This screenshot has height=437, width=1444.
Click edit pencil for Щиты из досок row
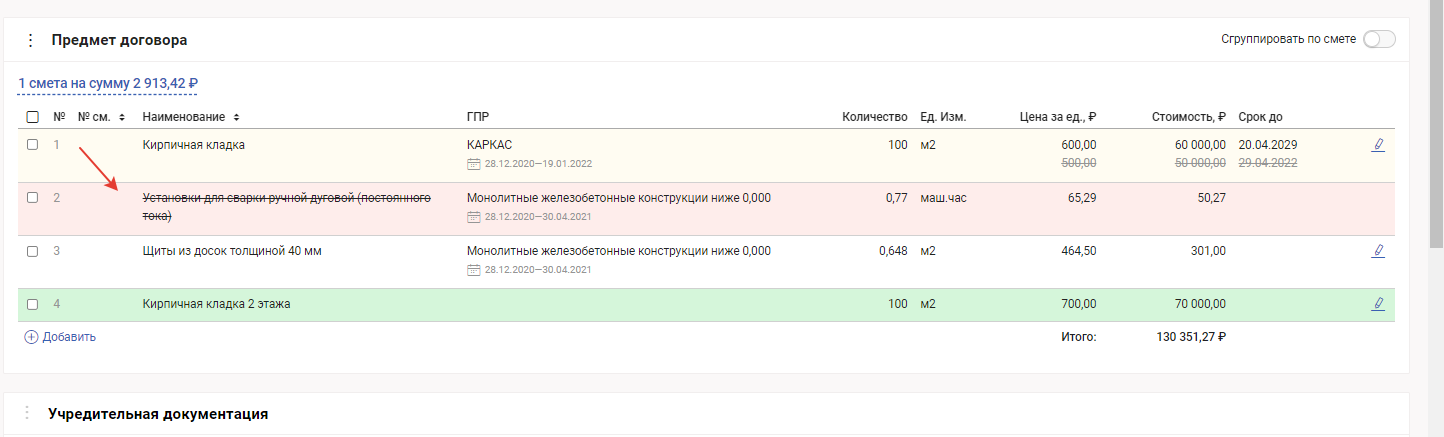coord(1378,251)
